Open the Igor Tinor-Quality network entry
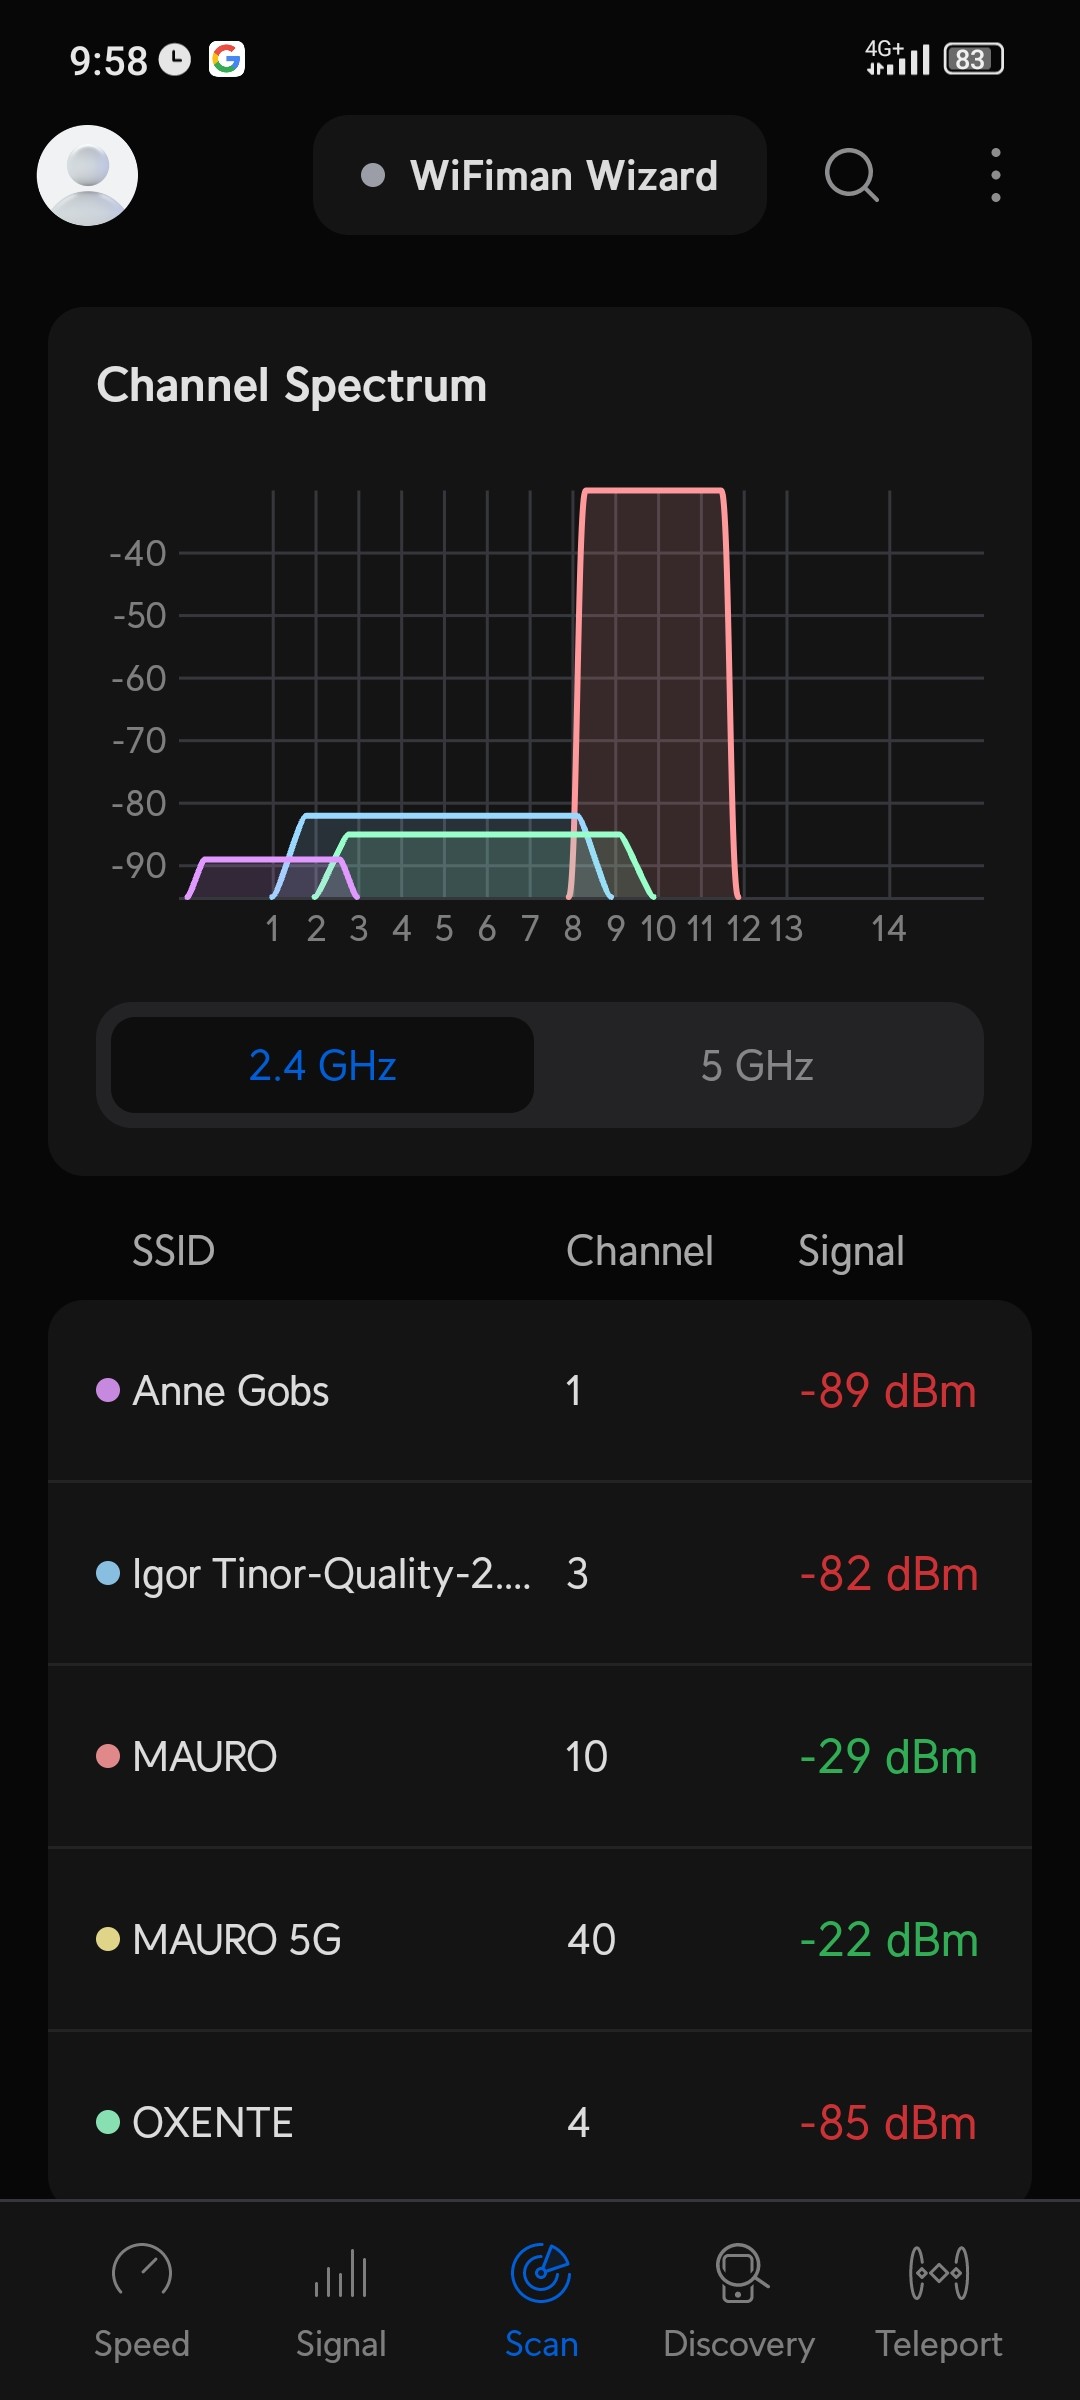 pos(540,1574)
